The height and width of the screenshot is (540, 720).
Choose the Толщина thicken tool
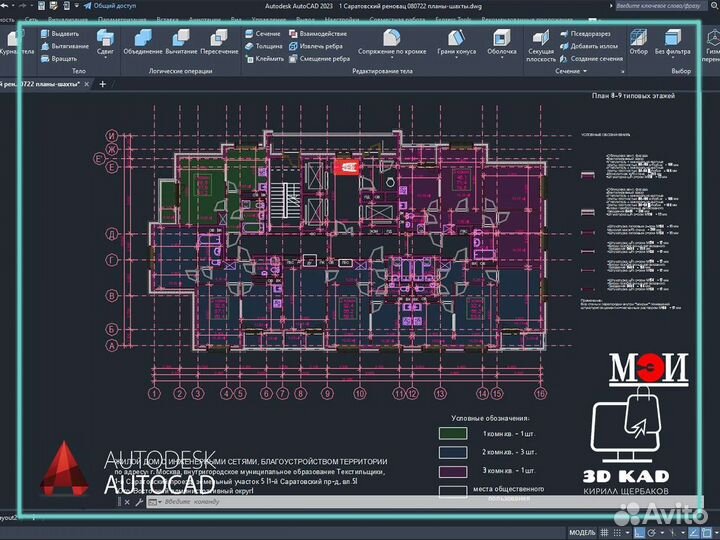(264, 46)
